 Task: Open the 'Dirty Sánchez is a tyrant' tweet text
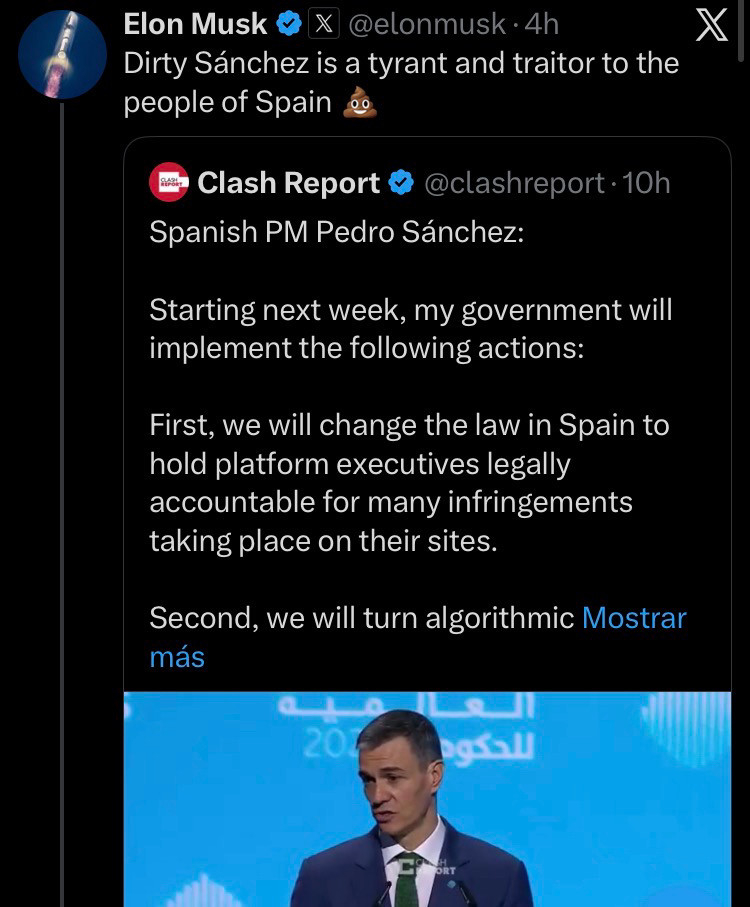coord(400,64)
